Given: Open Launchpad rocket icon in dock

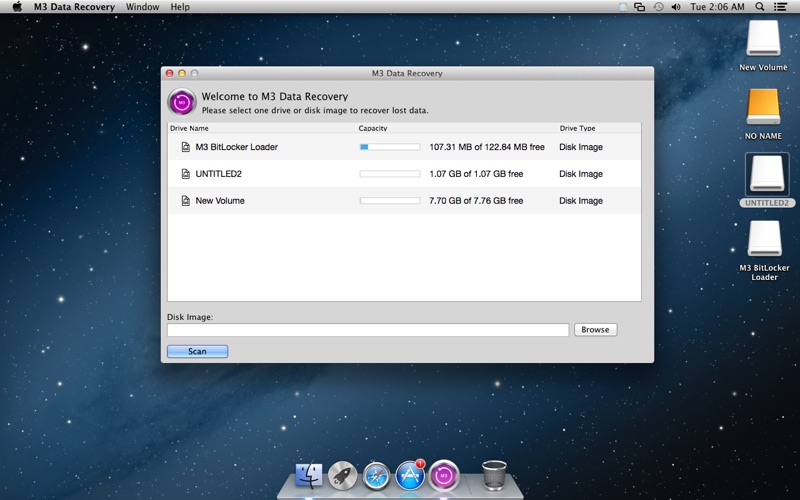Looking at the screenshot, I should click(342, 476).
